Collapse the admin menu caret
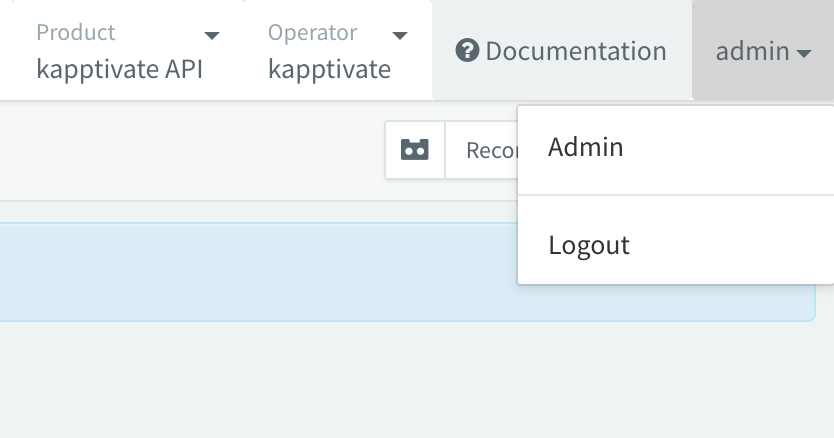Screen dimensions: 834x438 coord(804,53)
